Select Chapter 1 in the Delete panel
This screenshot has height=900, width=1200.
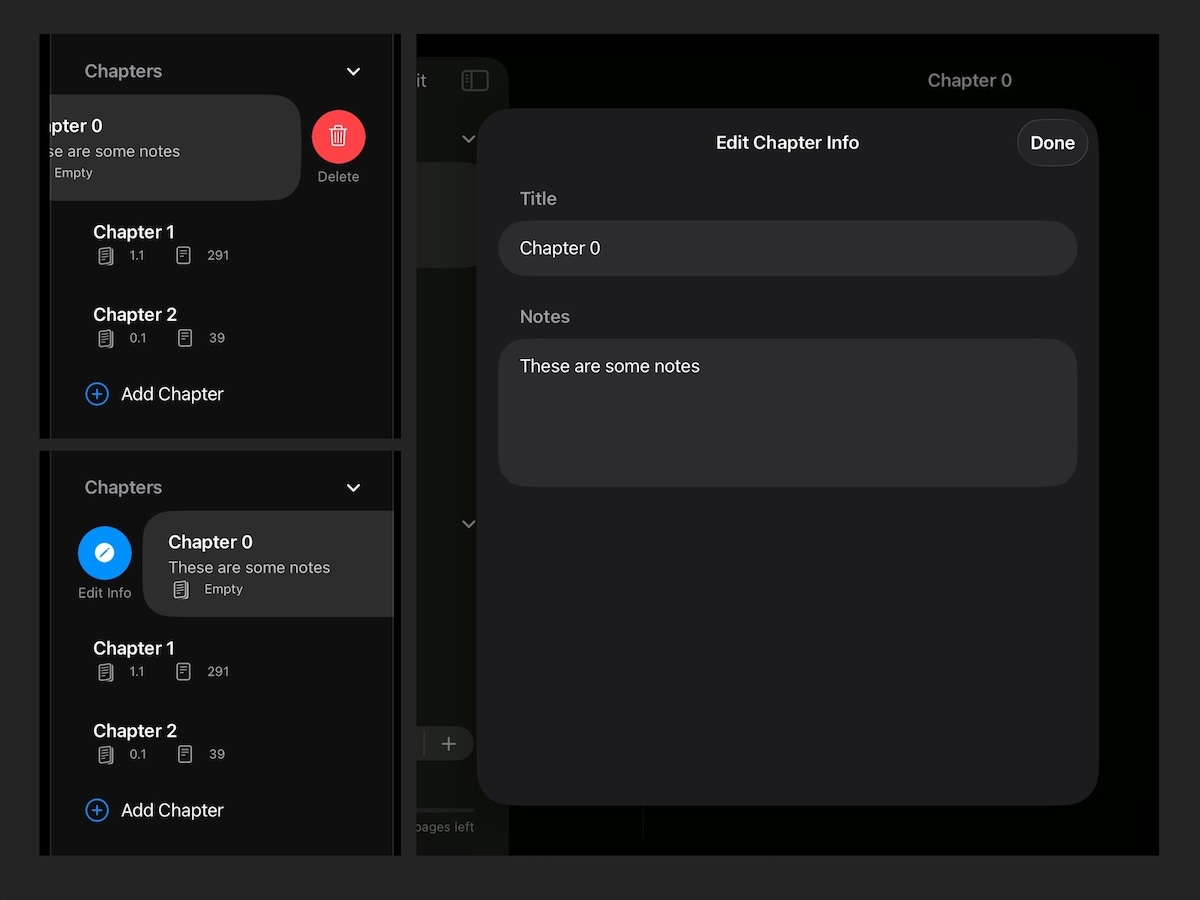coord(134,232)
